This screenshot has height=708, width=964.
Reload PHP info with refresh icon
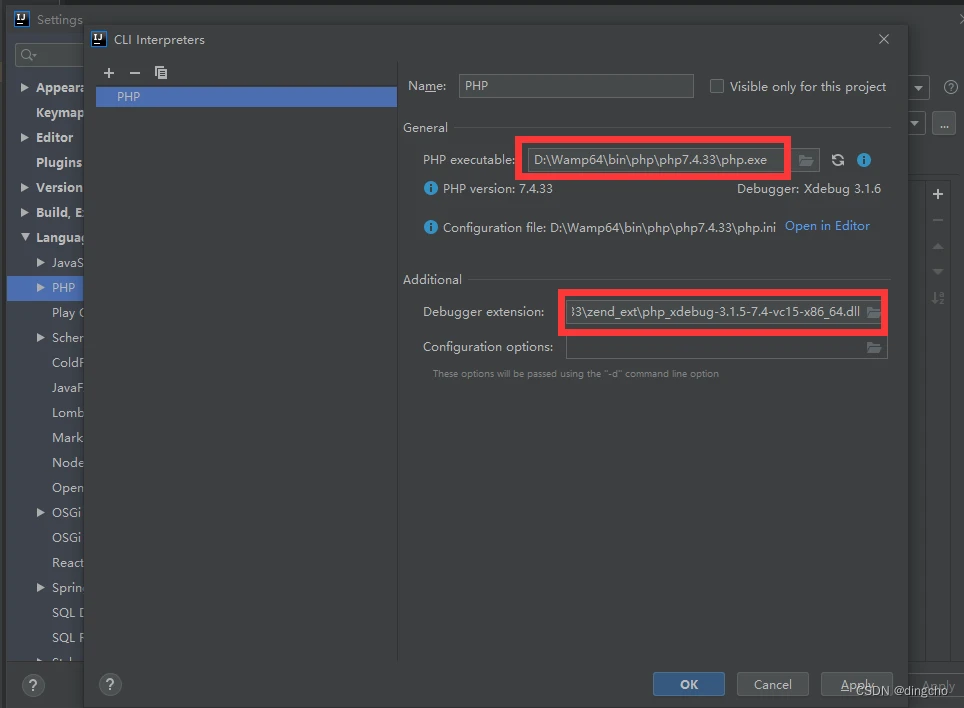tap(837, 160)
